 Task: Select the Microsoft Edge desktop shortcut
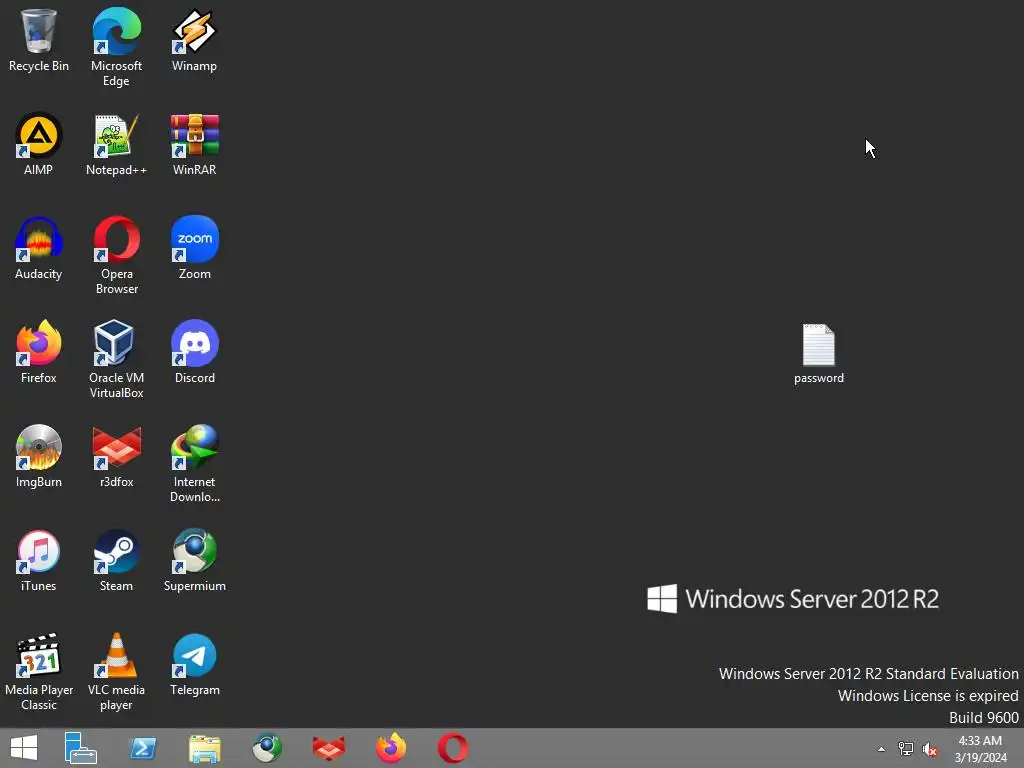(x=116, y=47)
